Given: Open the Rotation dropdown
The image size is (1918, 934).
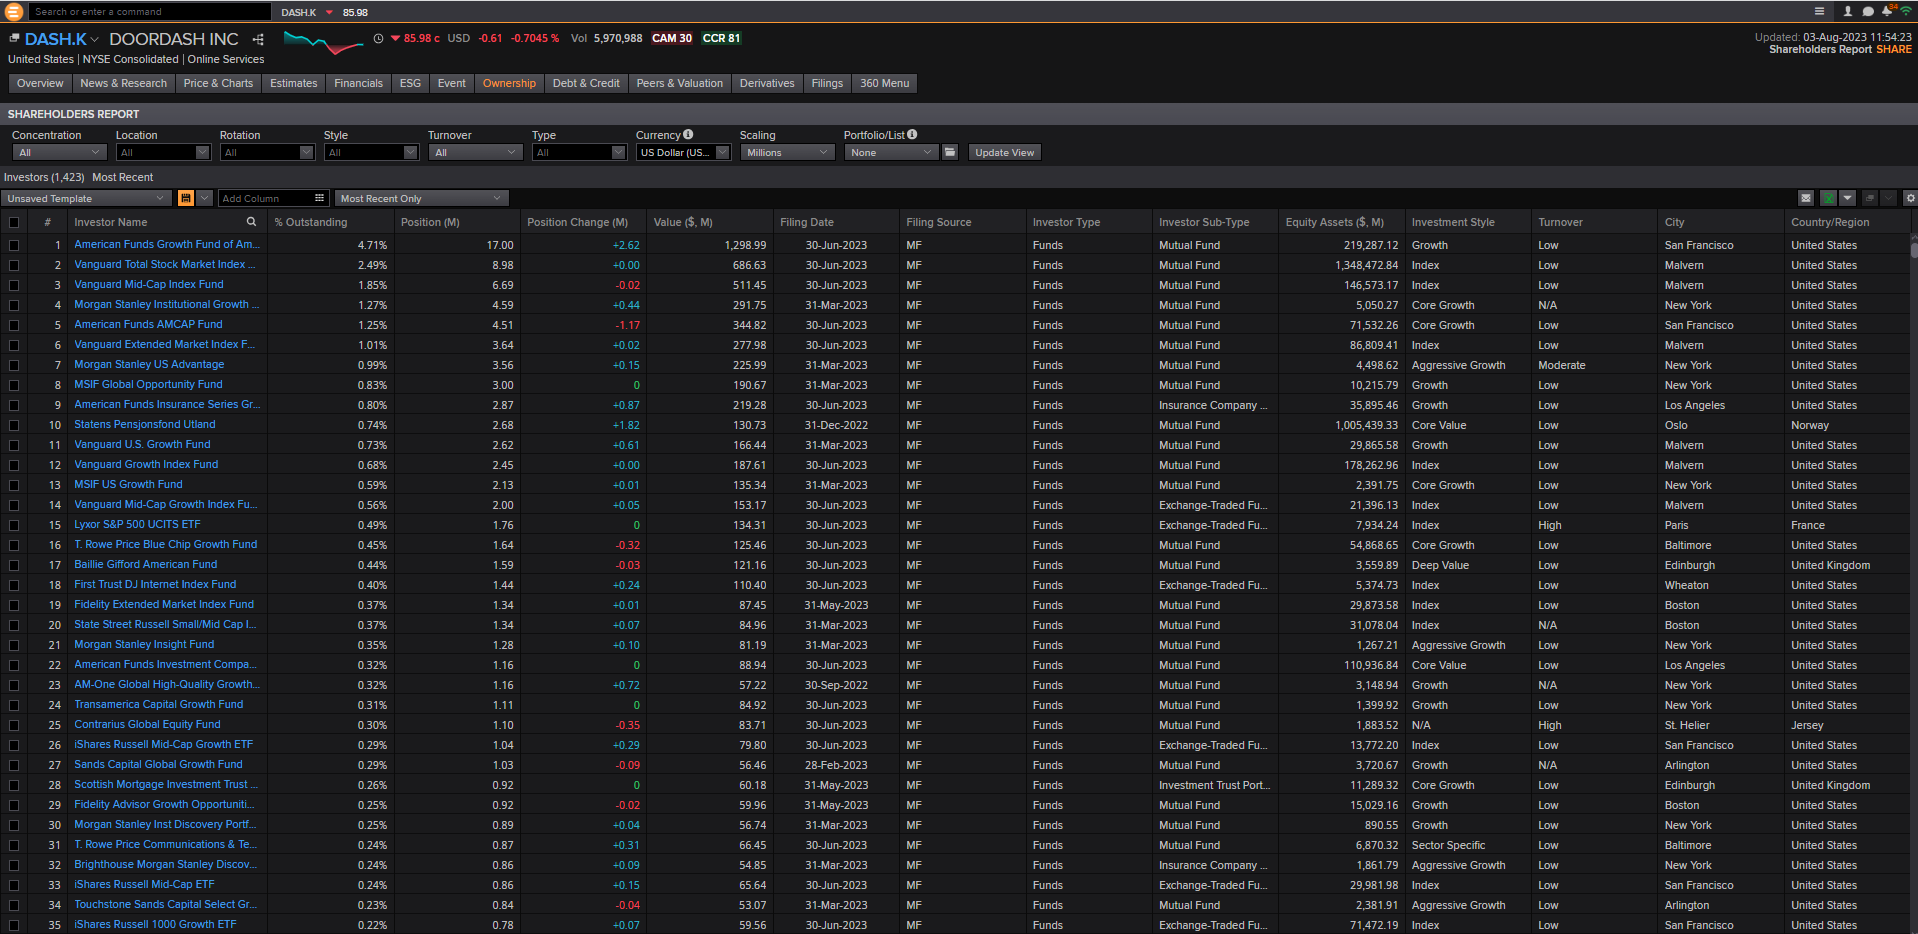Looking at the screenshot, I should 267,152.
